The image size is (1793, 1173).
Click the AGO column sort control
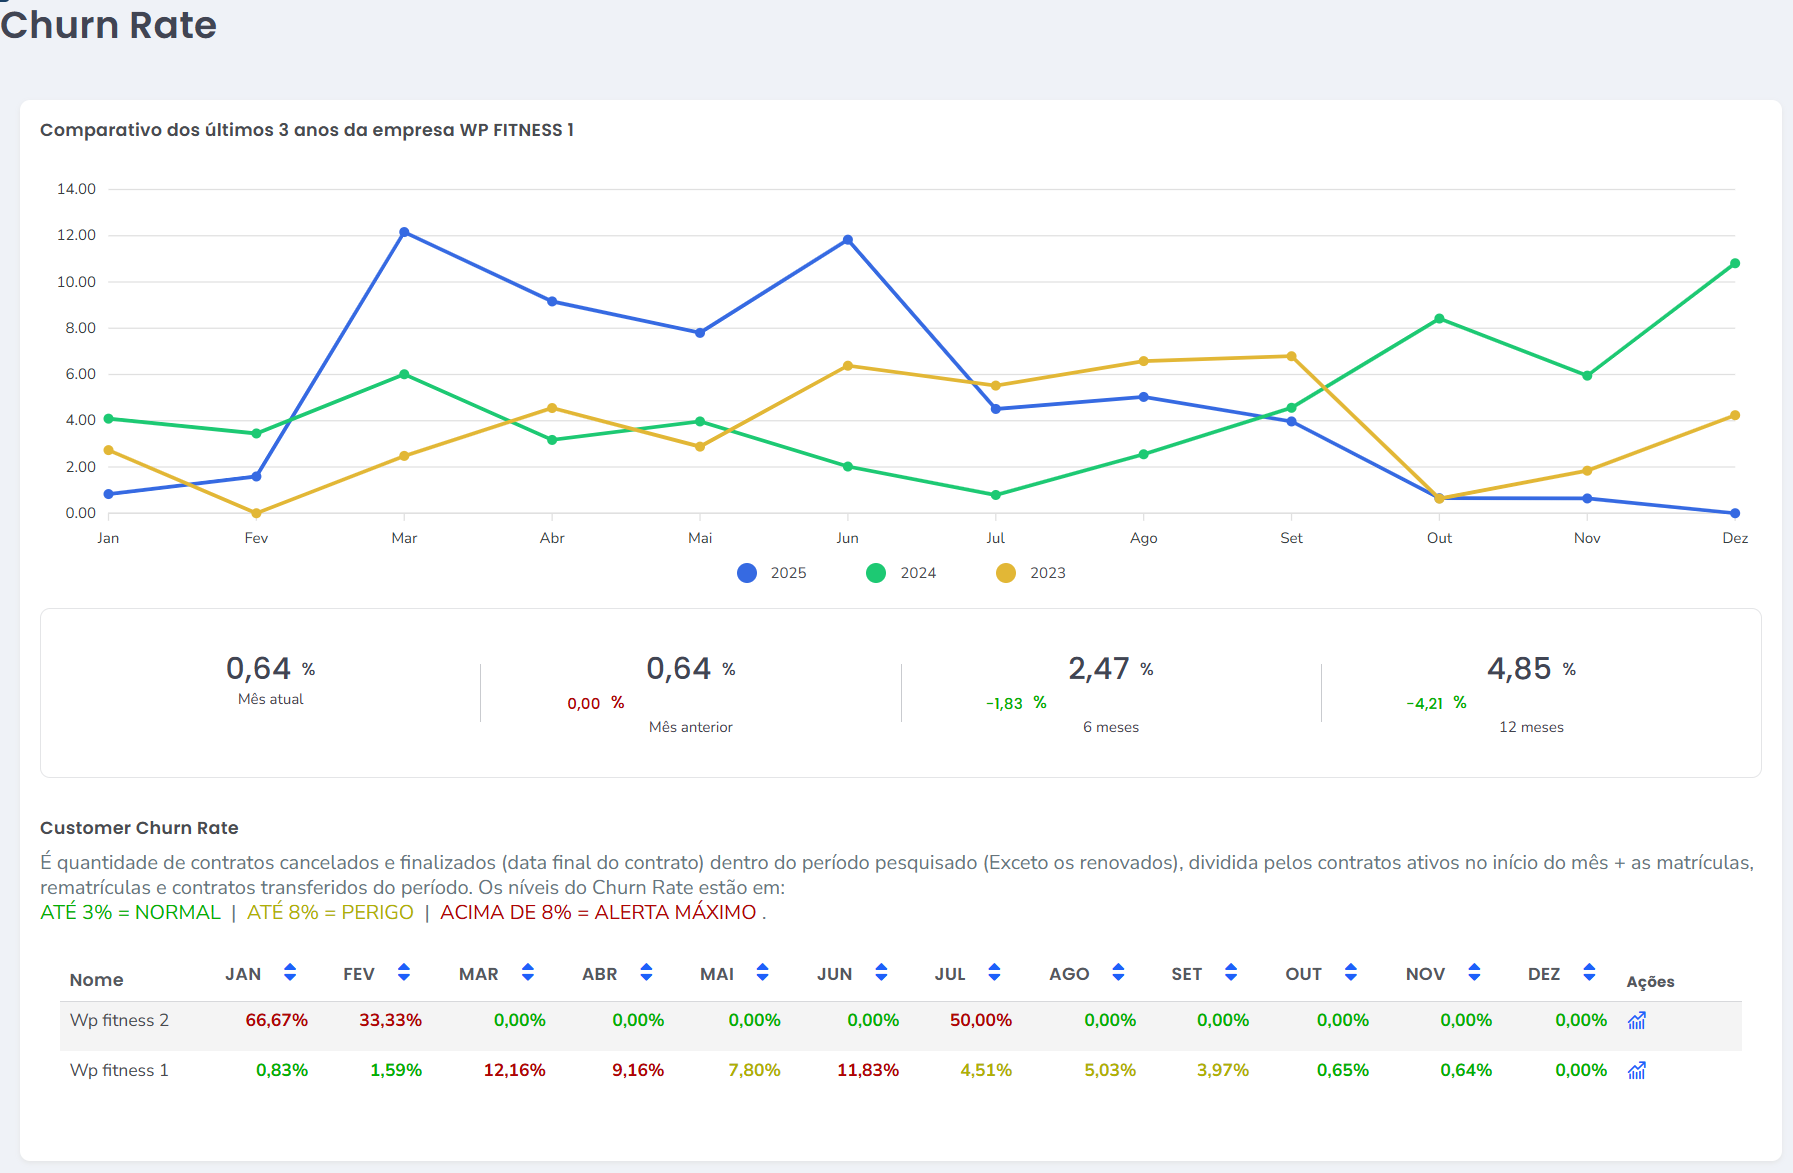tap(1118, 972)
